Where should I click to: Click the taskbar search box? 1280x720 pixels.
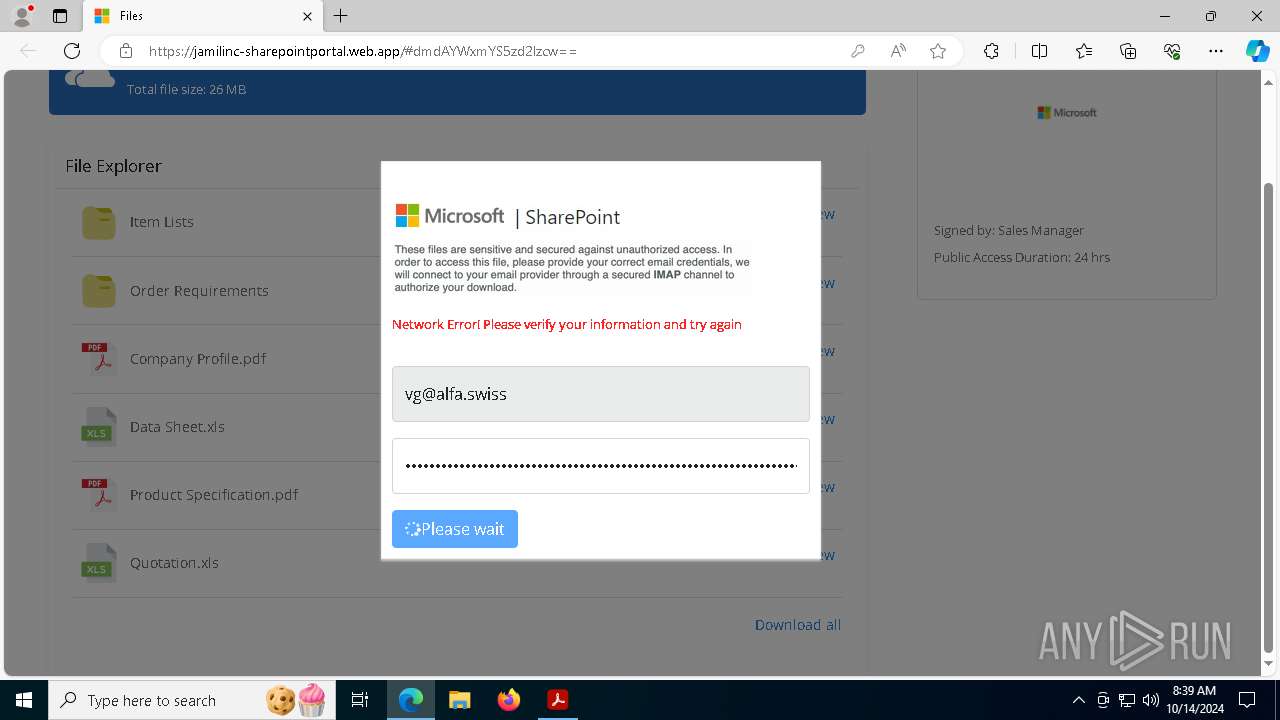point(192,700)
